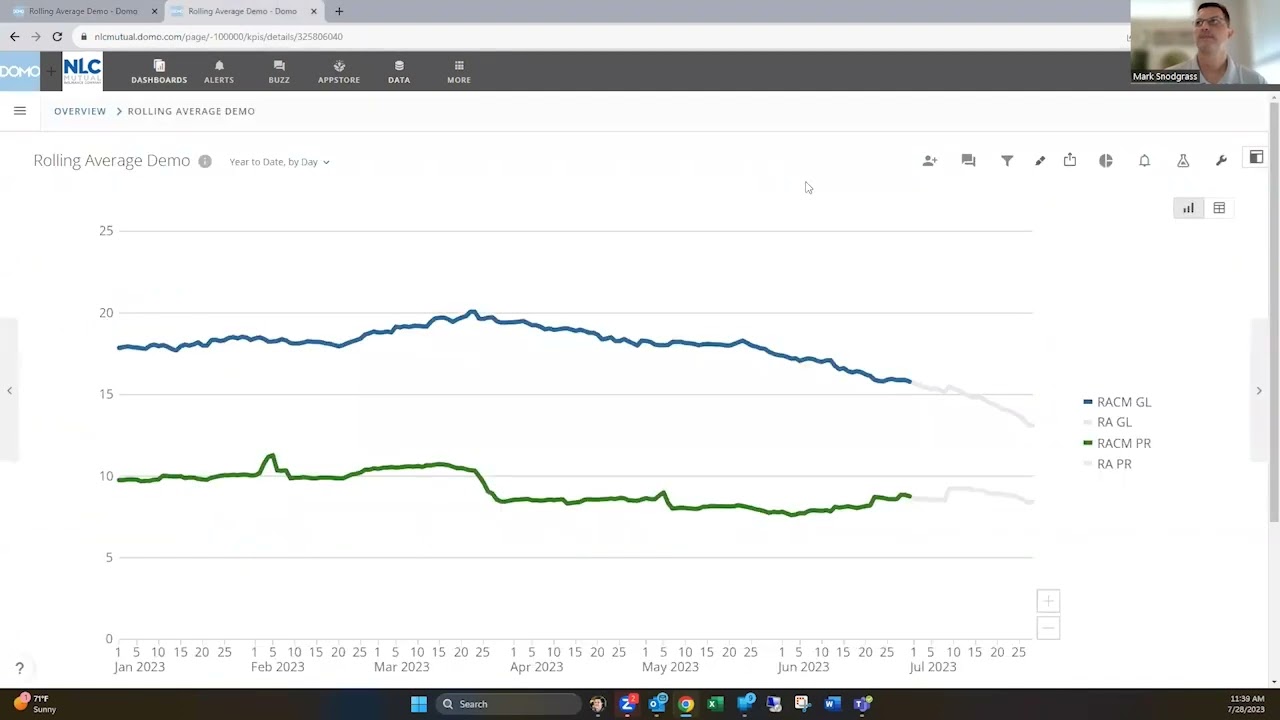Image resolution: width=1280 pixels, height=720 pixels.
Task: Click the taskbar Search box
Action: click(508, 704)
